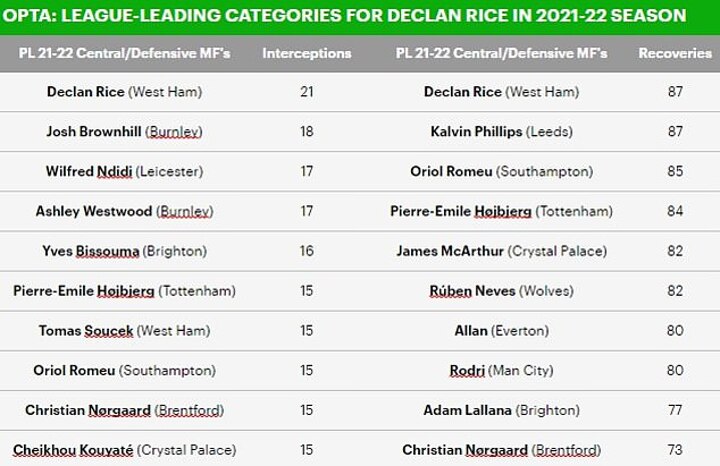Select Wilfred Ndidi (Leicester) in the table
This screenshot has height=466, width=720.
pos(124,171)
